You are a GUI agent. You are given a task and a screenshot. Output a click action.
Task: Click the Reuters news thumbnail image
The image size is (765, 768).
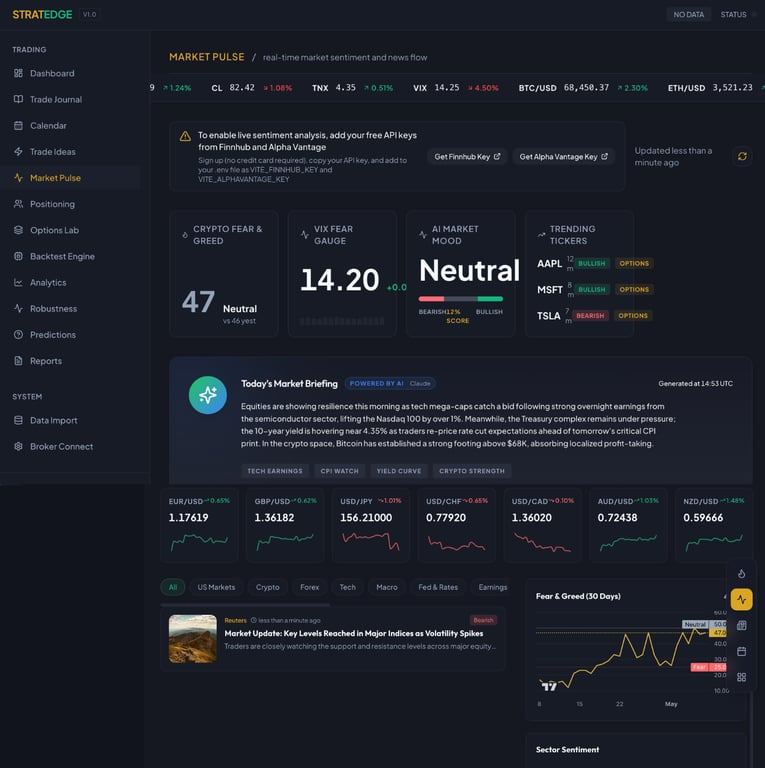pos(192,639)
